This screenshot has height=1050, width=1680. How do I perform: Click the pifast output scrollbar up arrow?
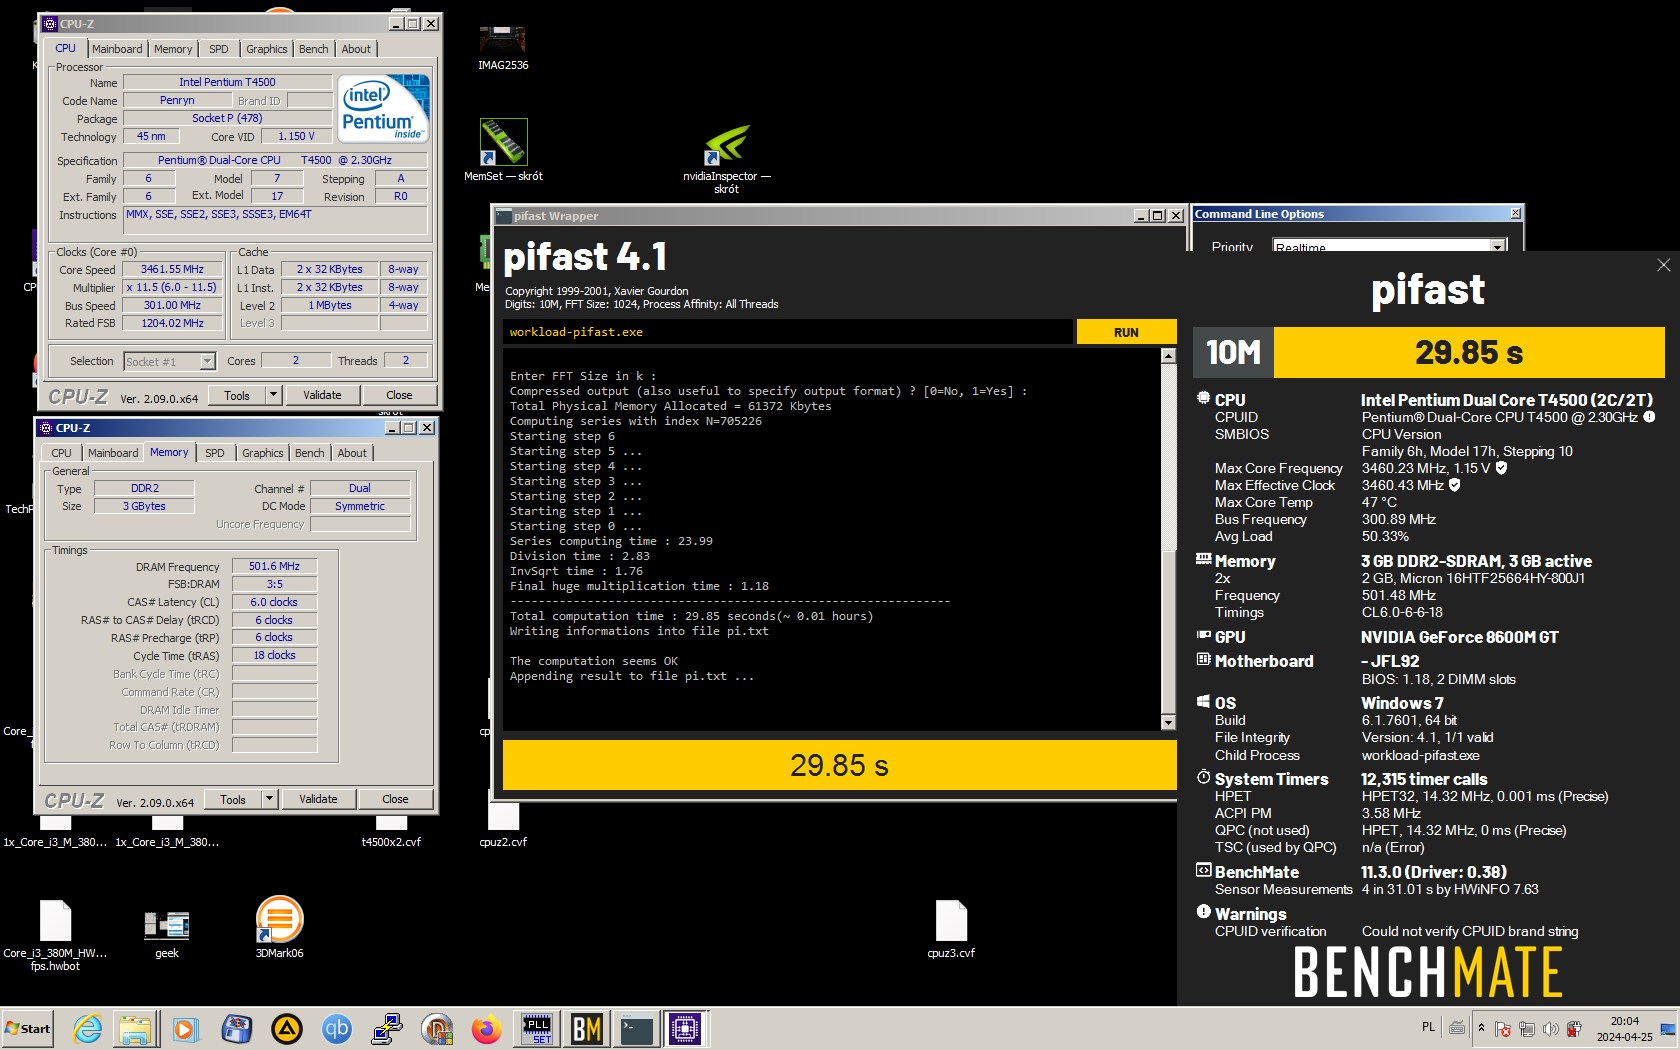point(1168,356)
